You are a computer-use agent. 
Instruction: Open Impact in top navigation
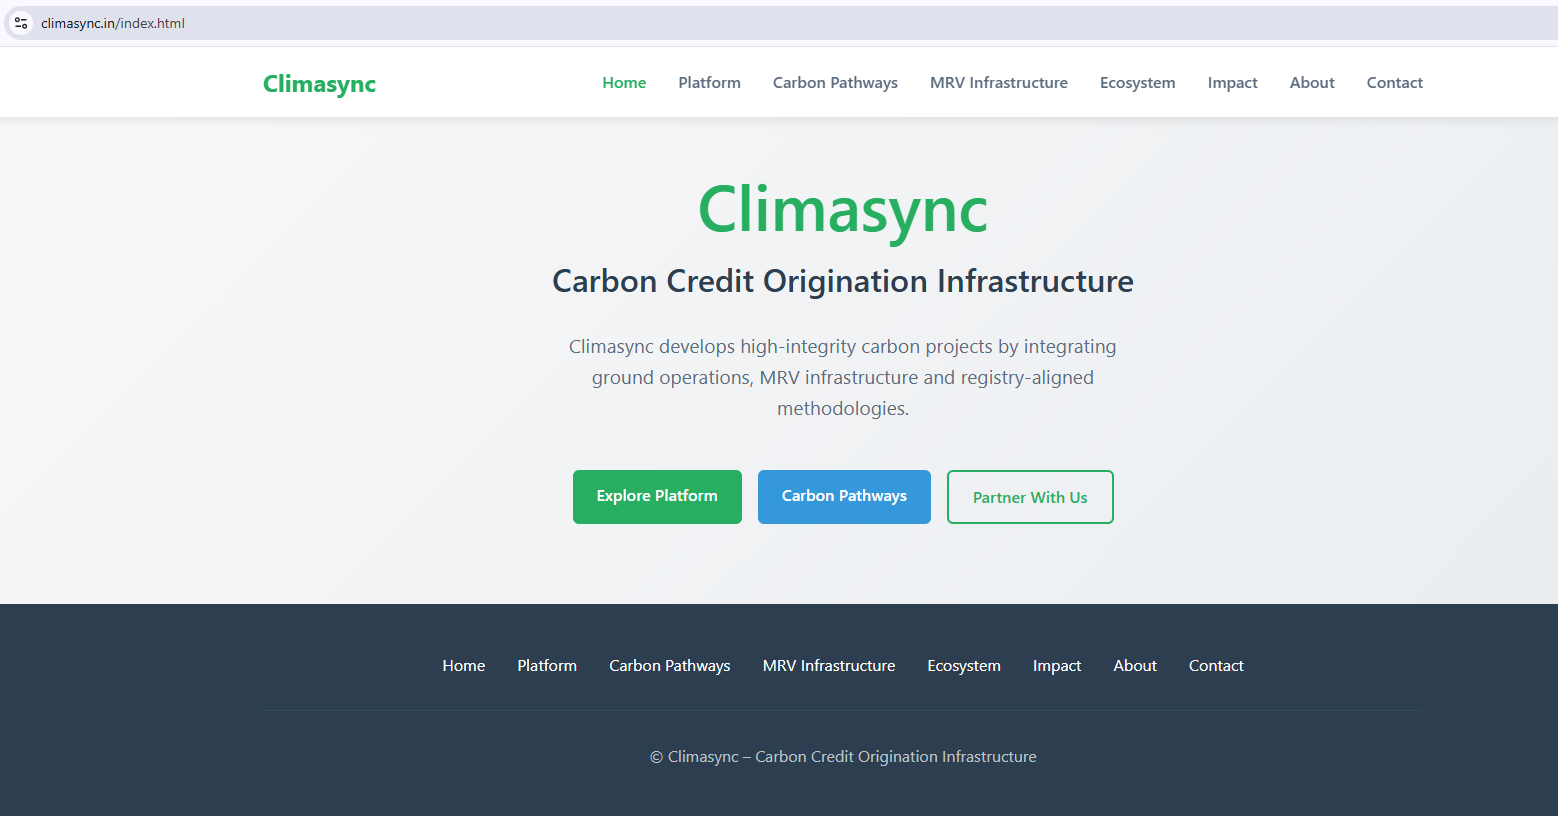pyautogui.click(x=1232, y=83)
